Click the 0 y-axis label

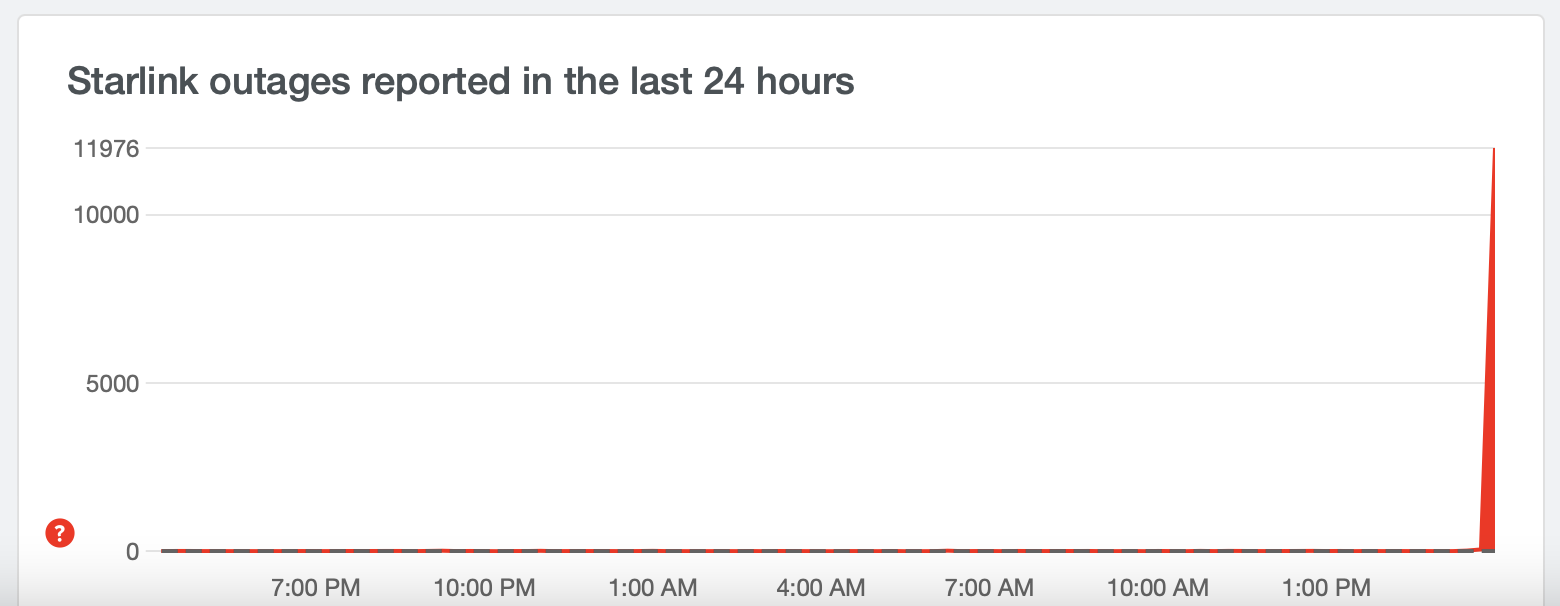tap(132, 551)
